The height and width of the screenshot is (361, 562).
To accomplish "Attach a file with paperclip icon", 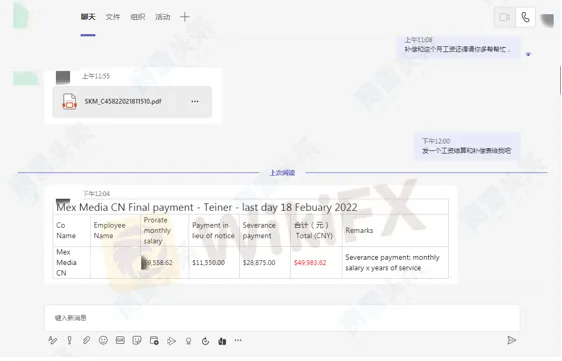I will (86, 340).
